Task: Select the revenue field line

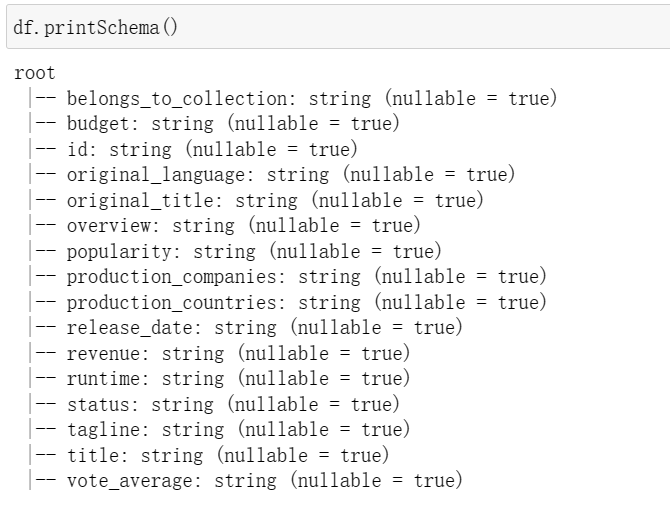Action: pos(220,353)
